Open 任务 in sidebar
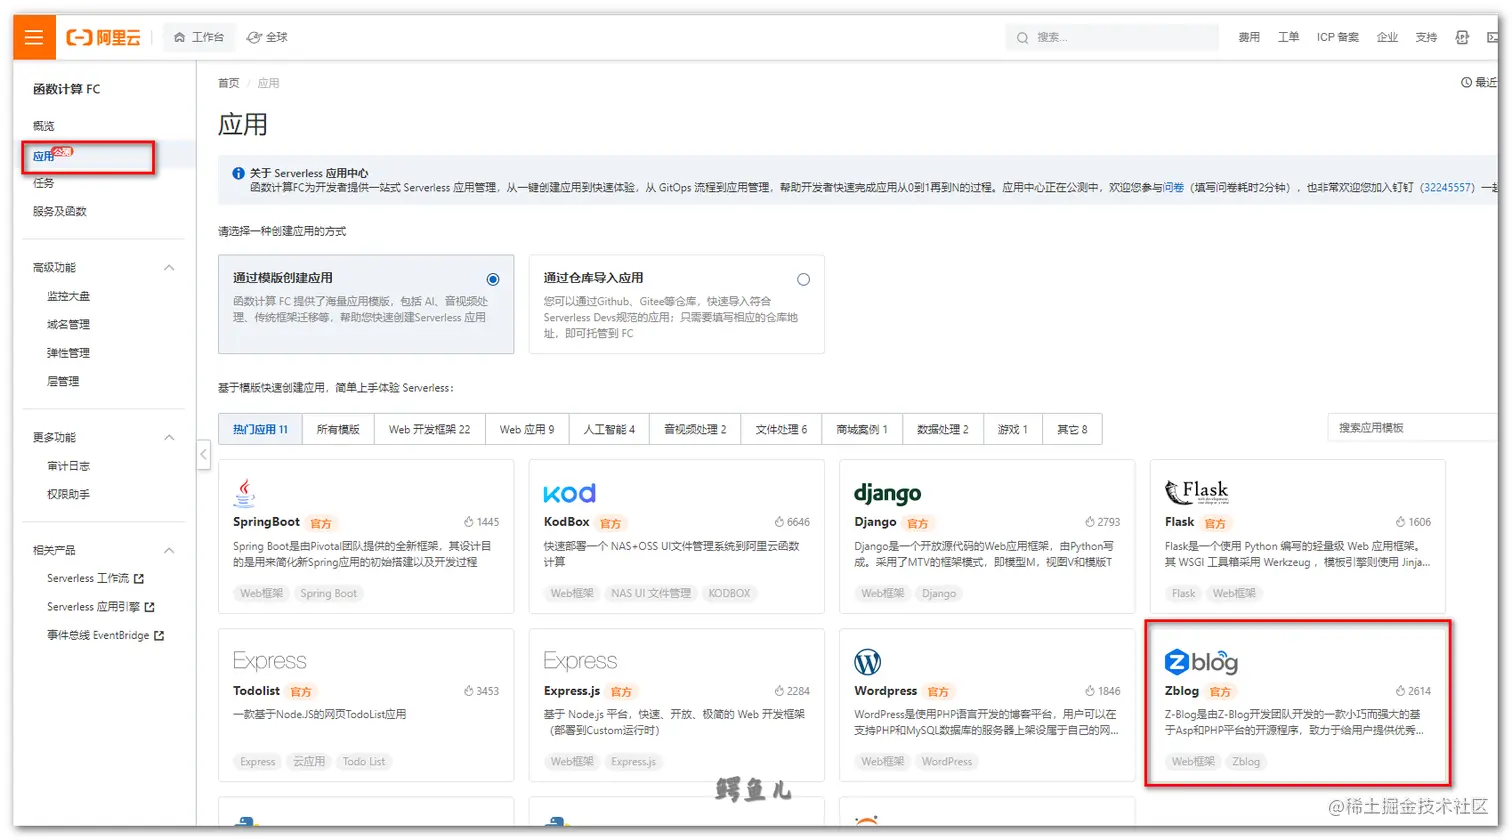Image resolution: width=1512 pixels, height=840 pixels. pyautogui.click(x=44, y=183)
